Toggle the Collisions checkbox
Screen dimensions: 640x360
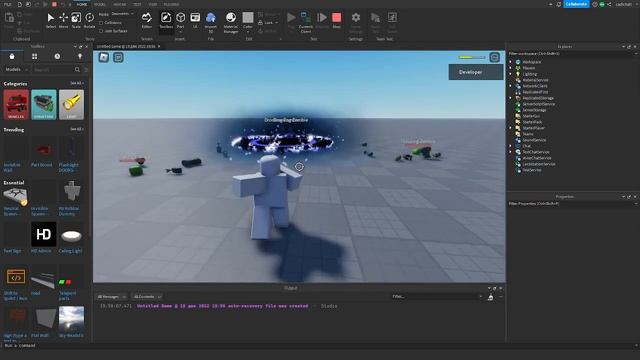point(101,23)
